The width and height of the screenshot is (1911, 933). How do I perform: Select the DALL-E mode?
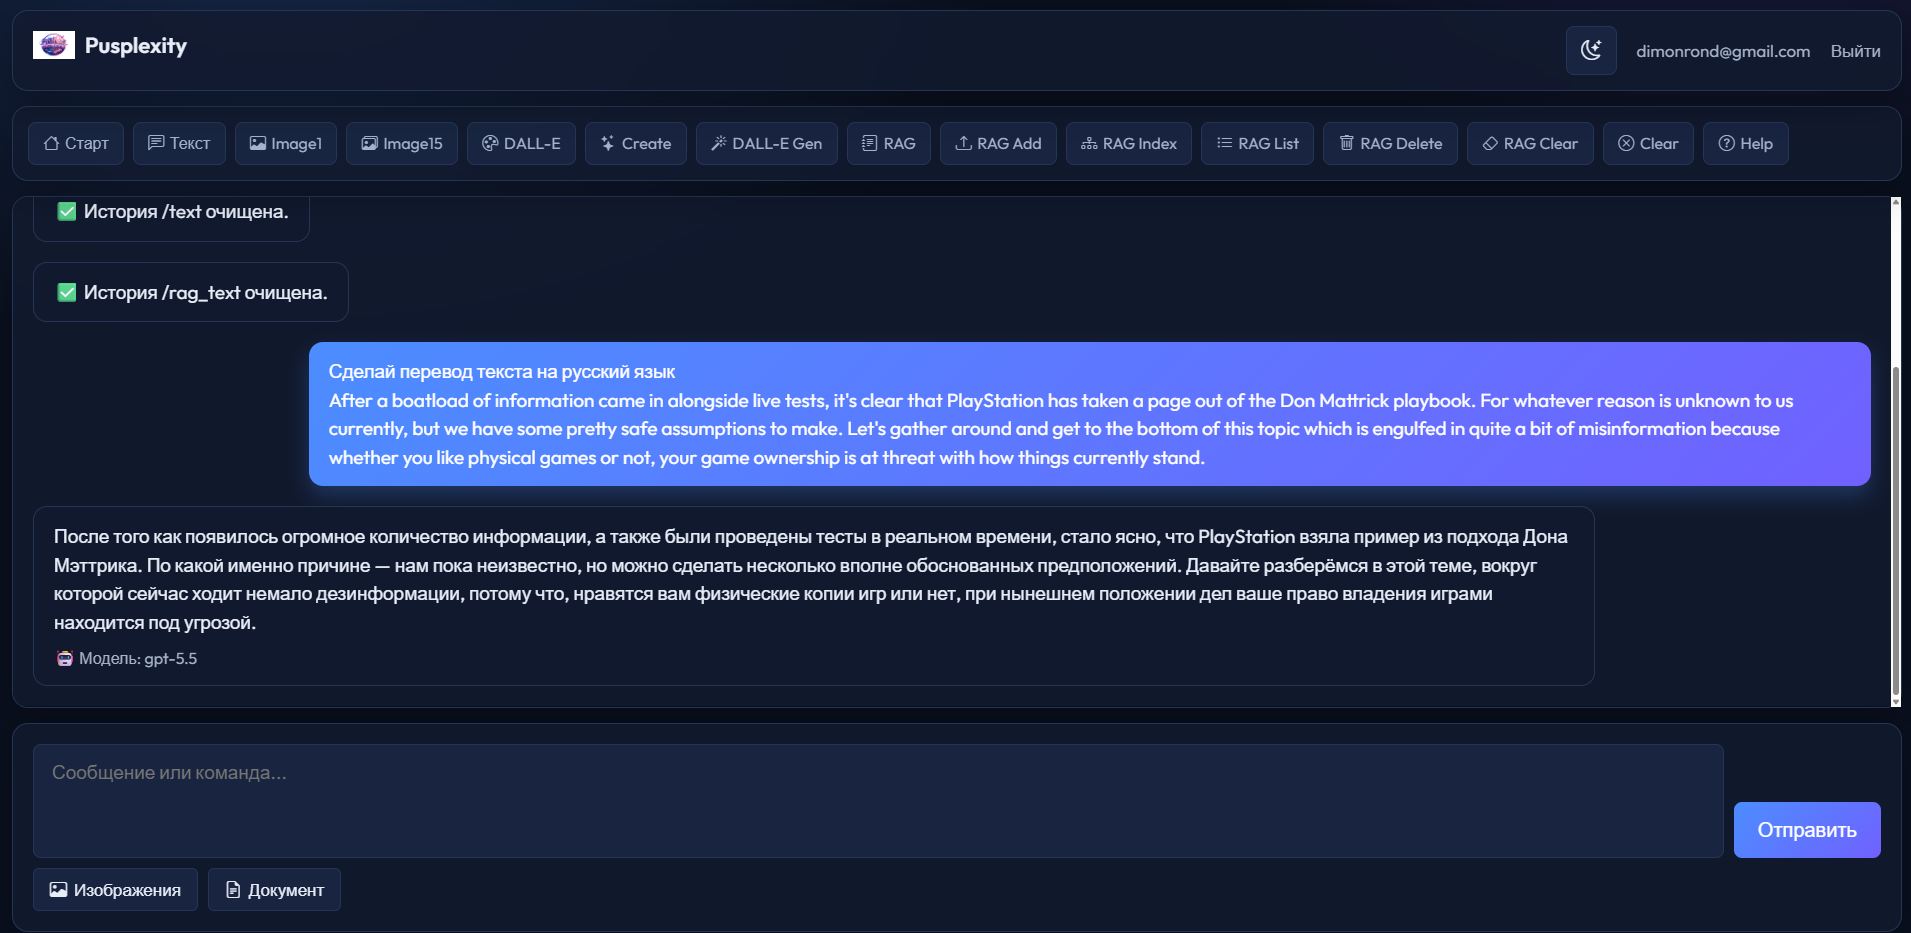[x=520, y=143]
